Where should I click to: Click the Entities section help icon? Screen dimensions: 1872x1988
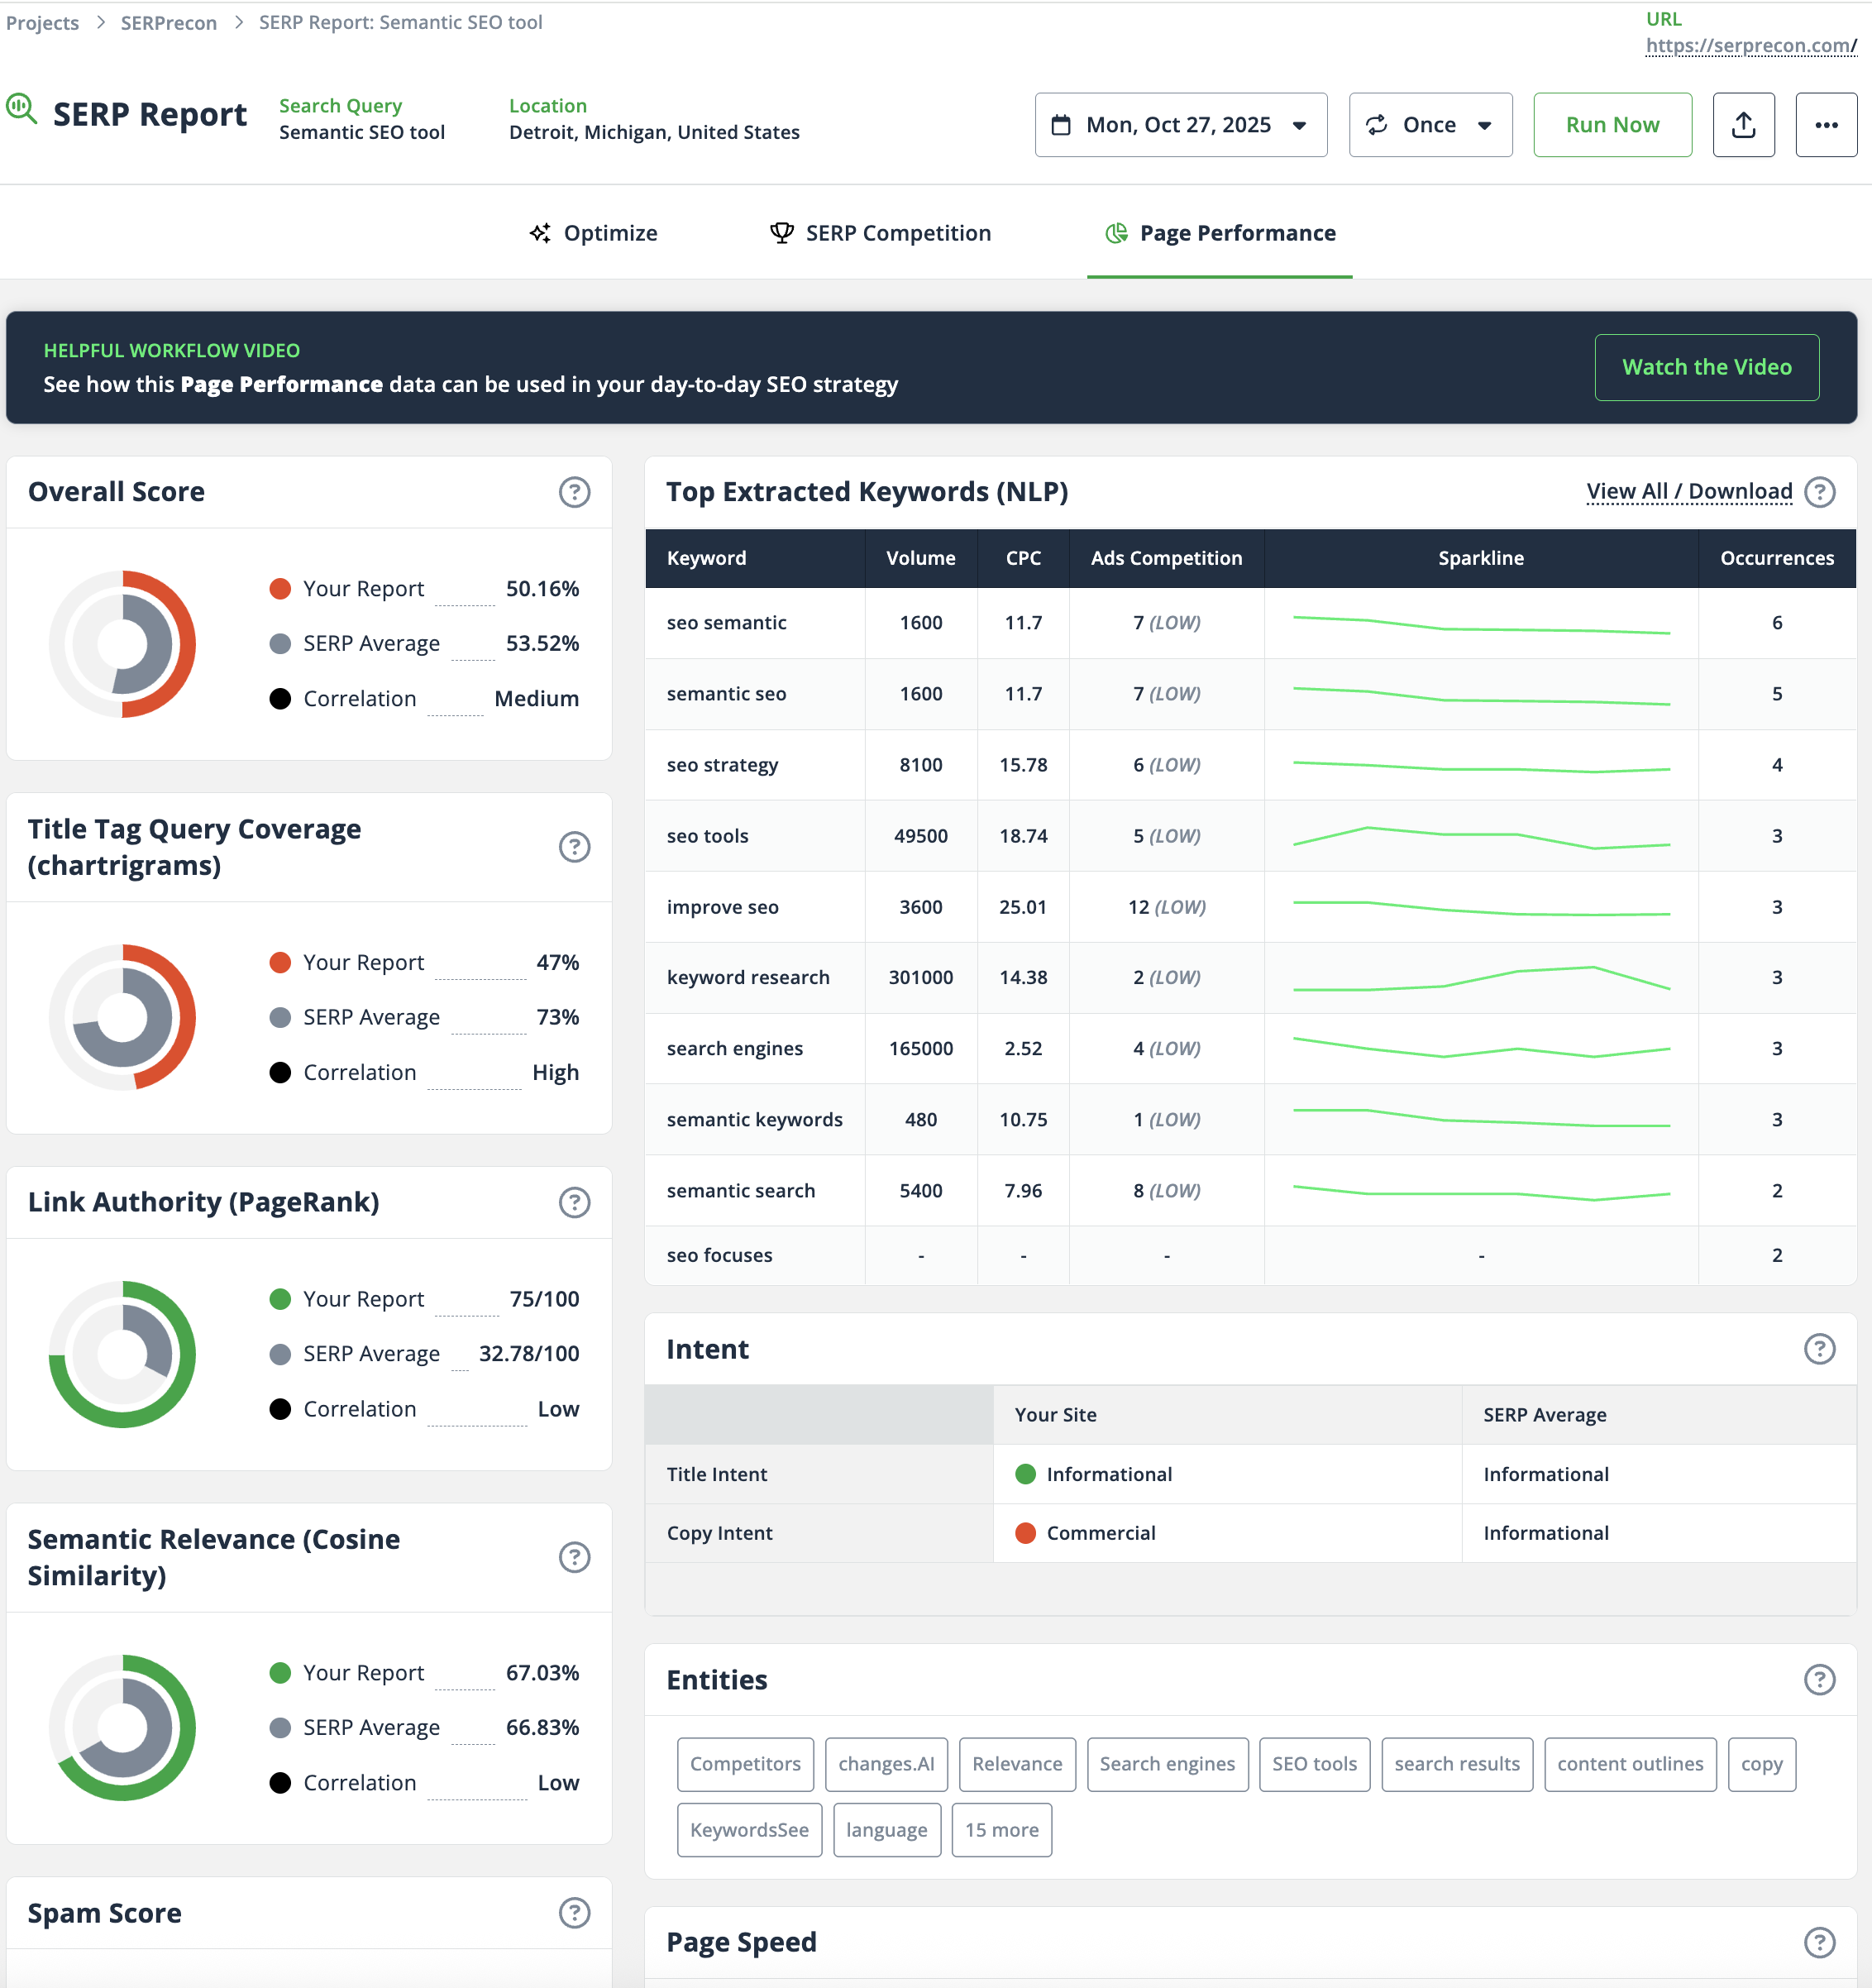[1818, 1680]
